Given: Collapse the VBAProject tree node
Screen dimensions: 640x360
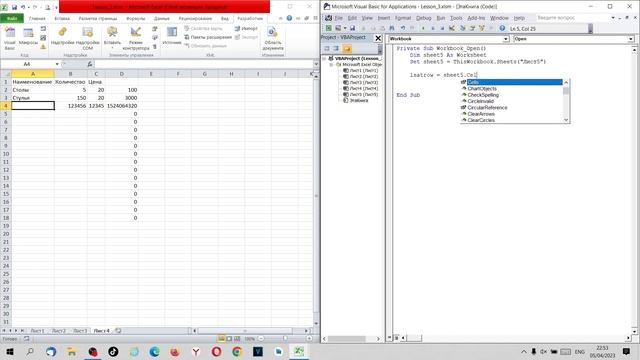Looking at the screenshot, I should click(325, 59).
